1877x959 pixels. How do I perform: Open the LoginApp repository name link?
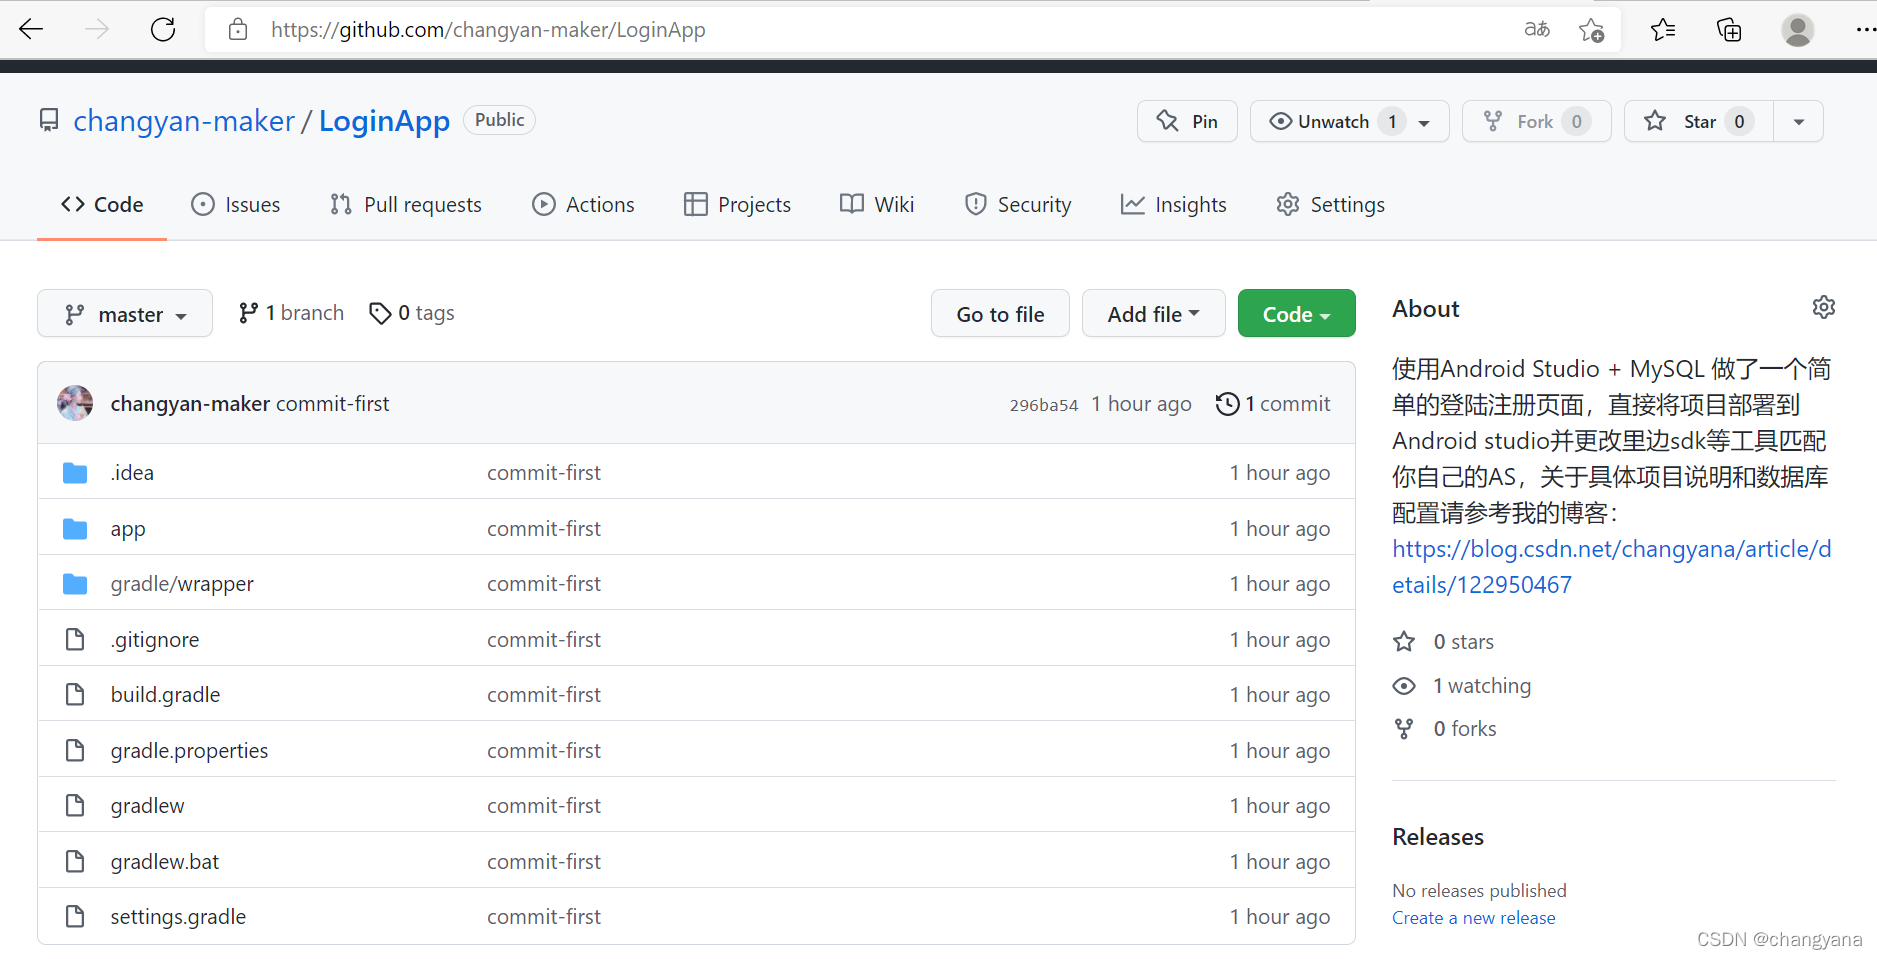[x=384, y=121]
